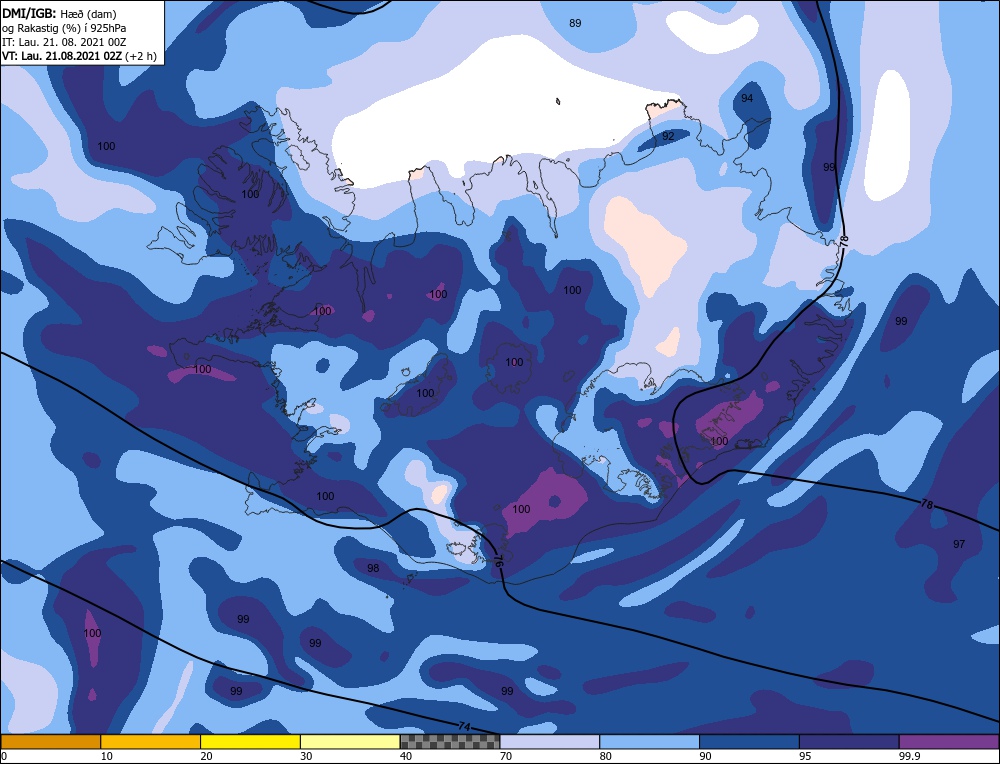
Task: Click the purple above-99.9 legend swatch
Action: (x=949, y=741)
